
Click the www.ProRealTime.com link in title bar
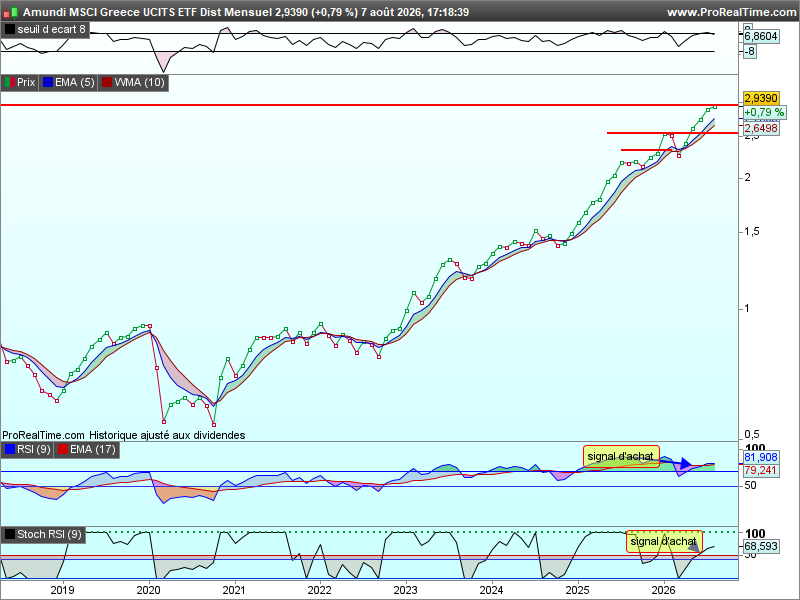click(x=732, y=12)
